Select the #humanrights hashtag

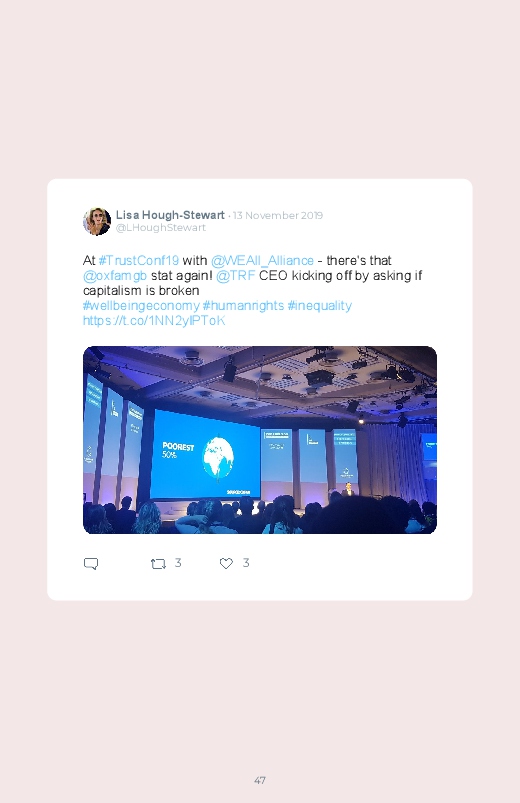click(243, 306)
